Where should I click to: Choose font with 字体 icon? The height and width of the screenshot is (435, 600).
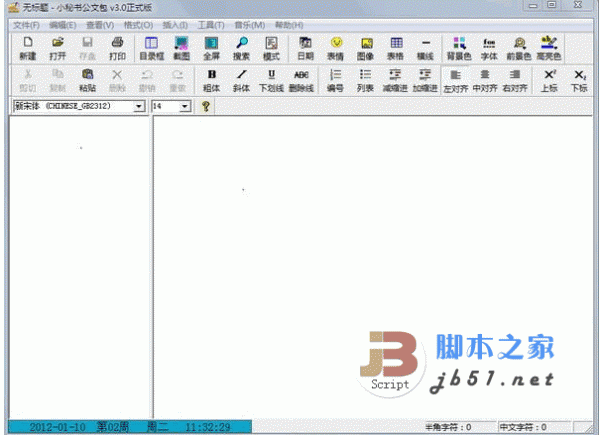pyautogui.click(x=489, y=48)
